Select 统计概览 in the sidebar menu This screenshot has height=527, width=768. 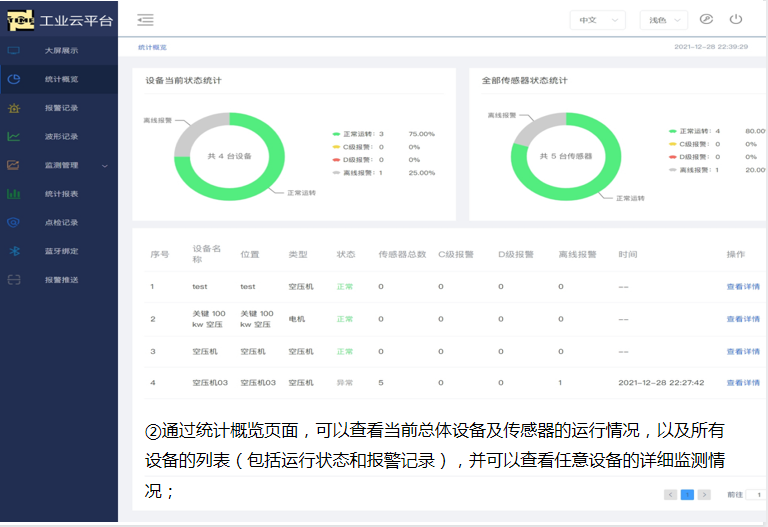62,79
